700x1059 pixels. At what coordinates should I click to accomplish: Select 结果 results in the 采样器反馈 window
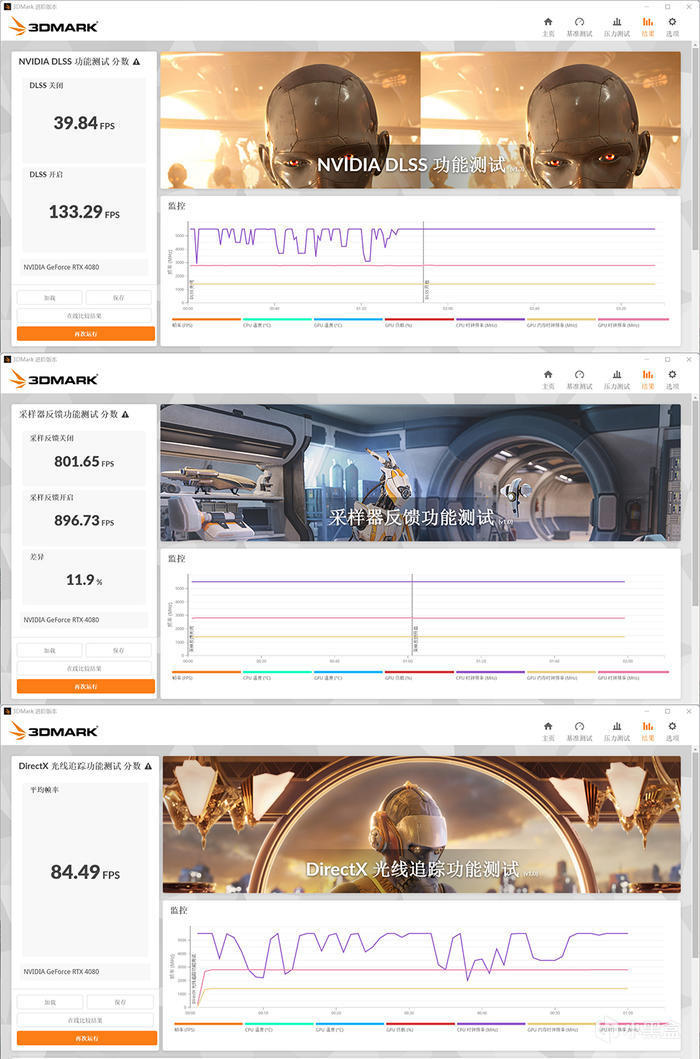coord(648,380)
